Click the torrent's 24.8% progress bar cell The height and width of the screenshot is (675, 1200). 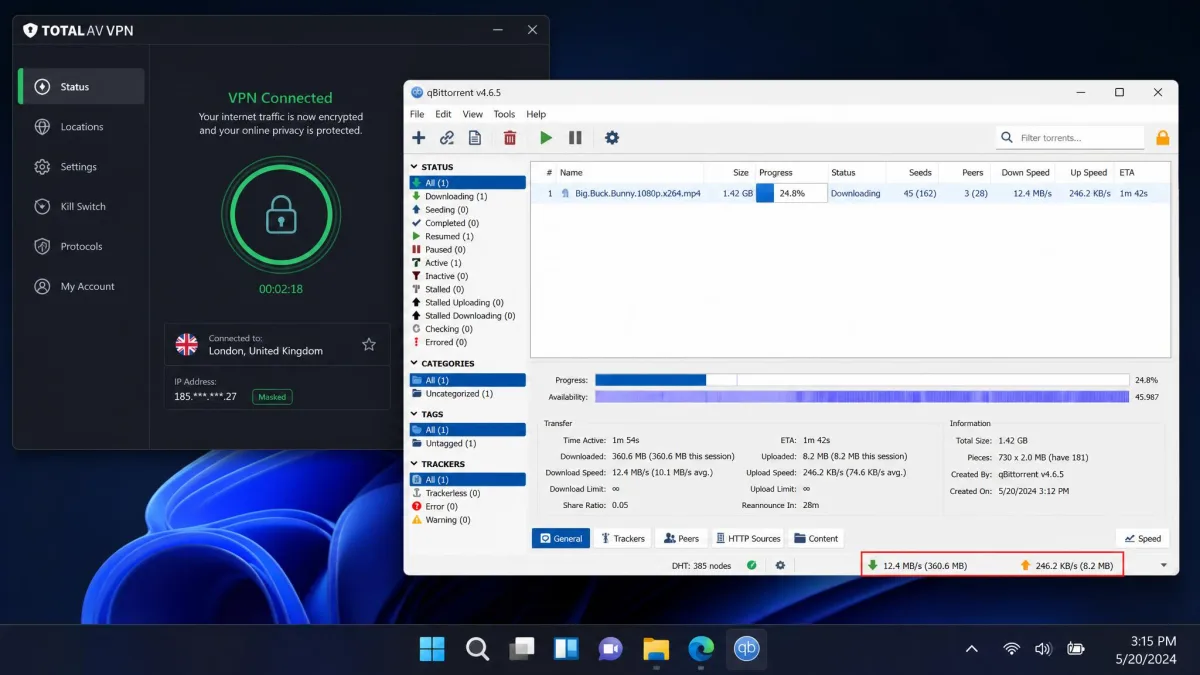[x=791, y=193]
